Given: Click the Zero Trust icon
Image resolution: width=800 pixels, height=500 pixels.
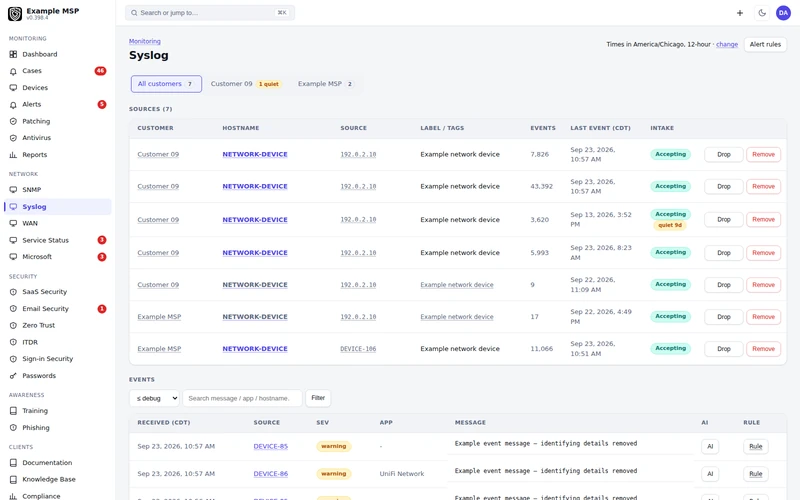Looking at the screenshot, I should (13, 325).
